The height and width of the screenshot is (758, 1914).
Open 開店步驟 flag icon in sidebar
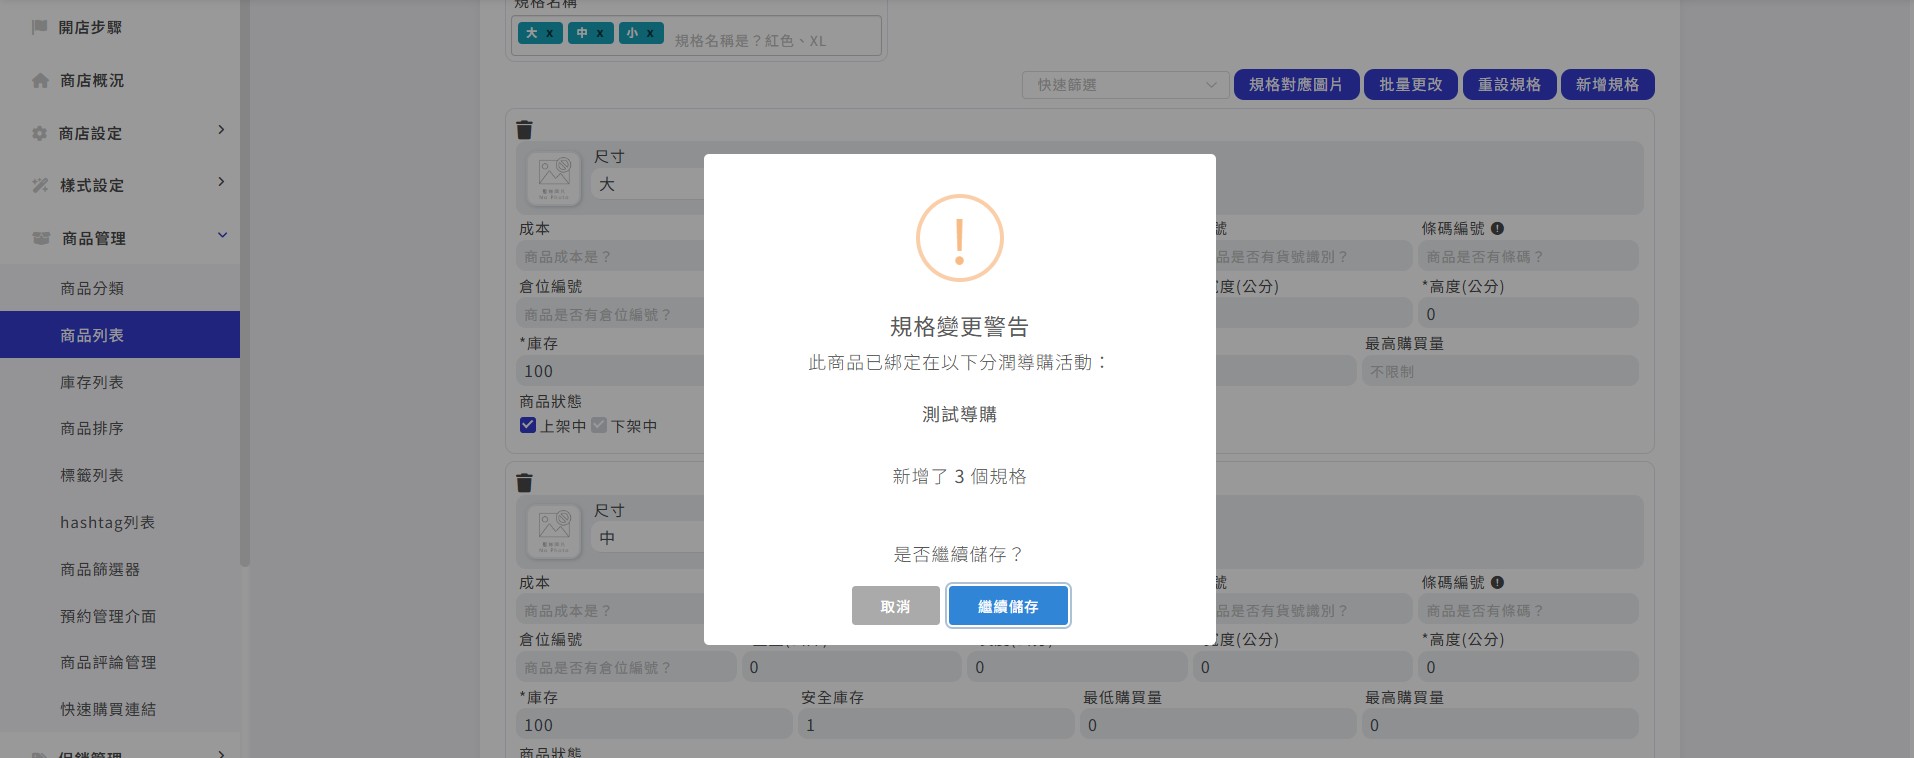(x=40, y=27)
